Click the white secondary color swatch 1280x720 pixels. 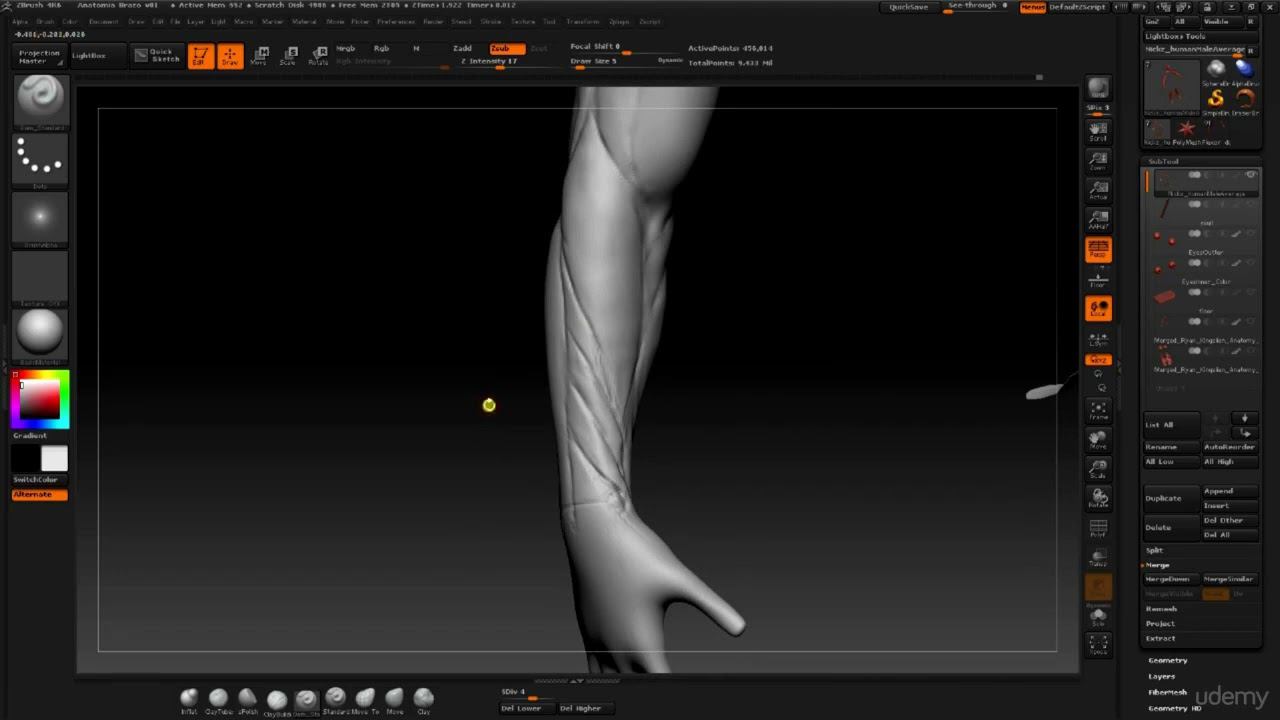tap(54, 459)
